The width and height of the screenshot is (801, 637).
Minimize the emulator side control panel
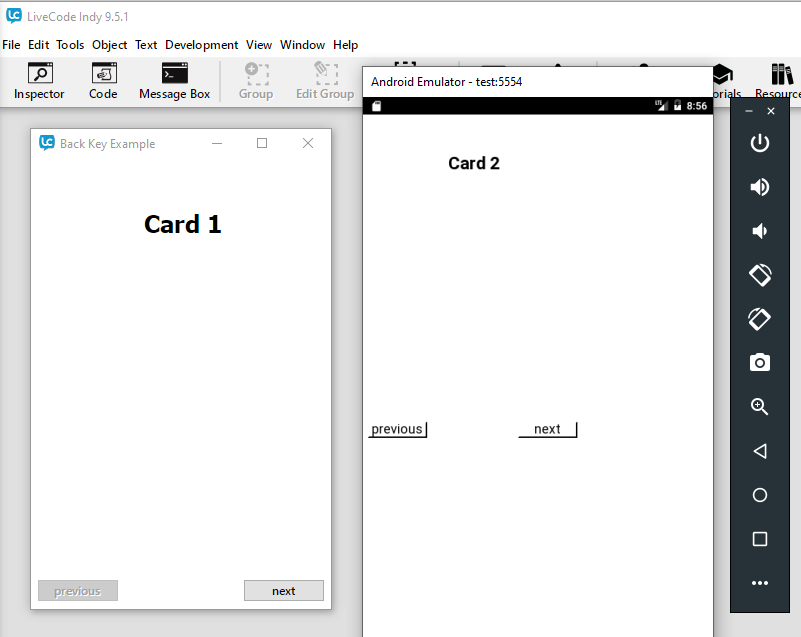point(749,111)
